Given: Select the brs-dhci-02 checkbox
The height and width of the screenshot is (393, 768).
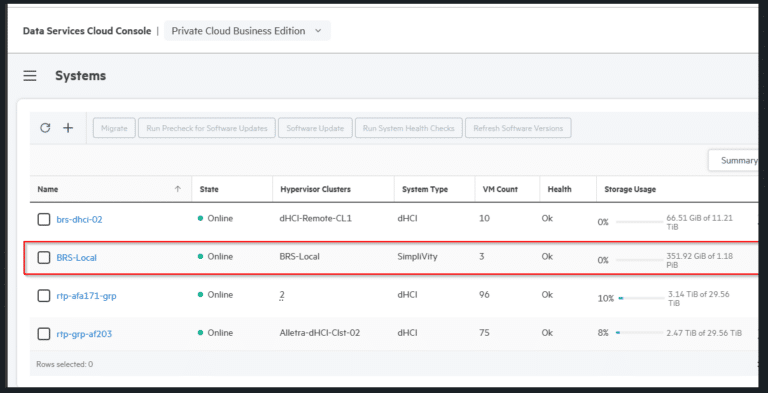Looking at the screenshot, I should [44, 220].
